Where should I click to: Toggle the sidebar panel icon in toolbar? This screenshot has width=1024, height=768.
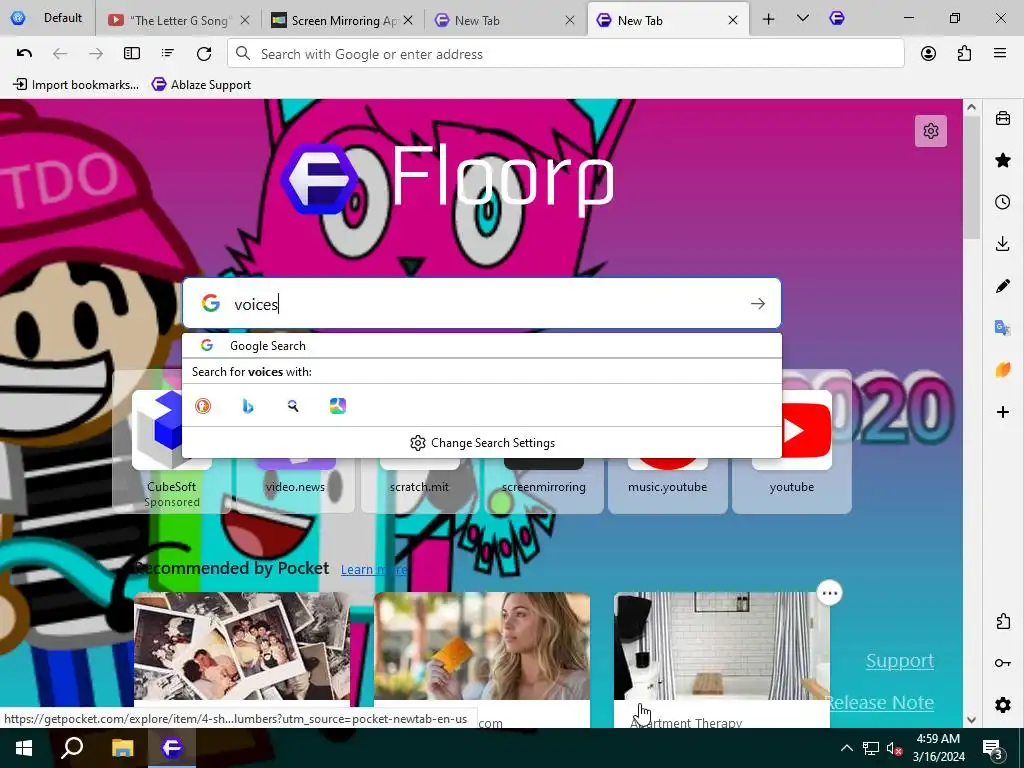click(132, 54)
